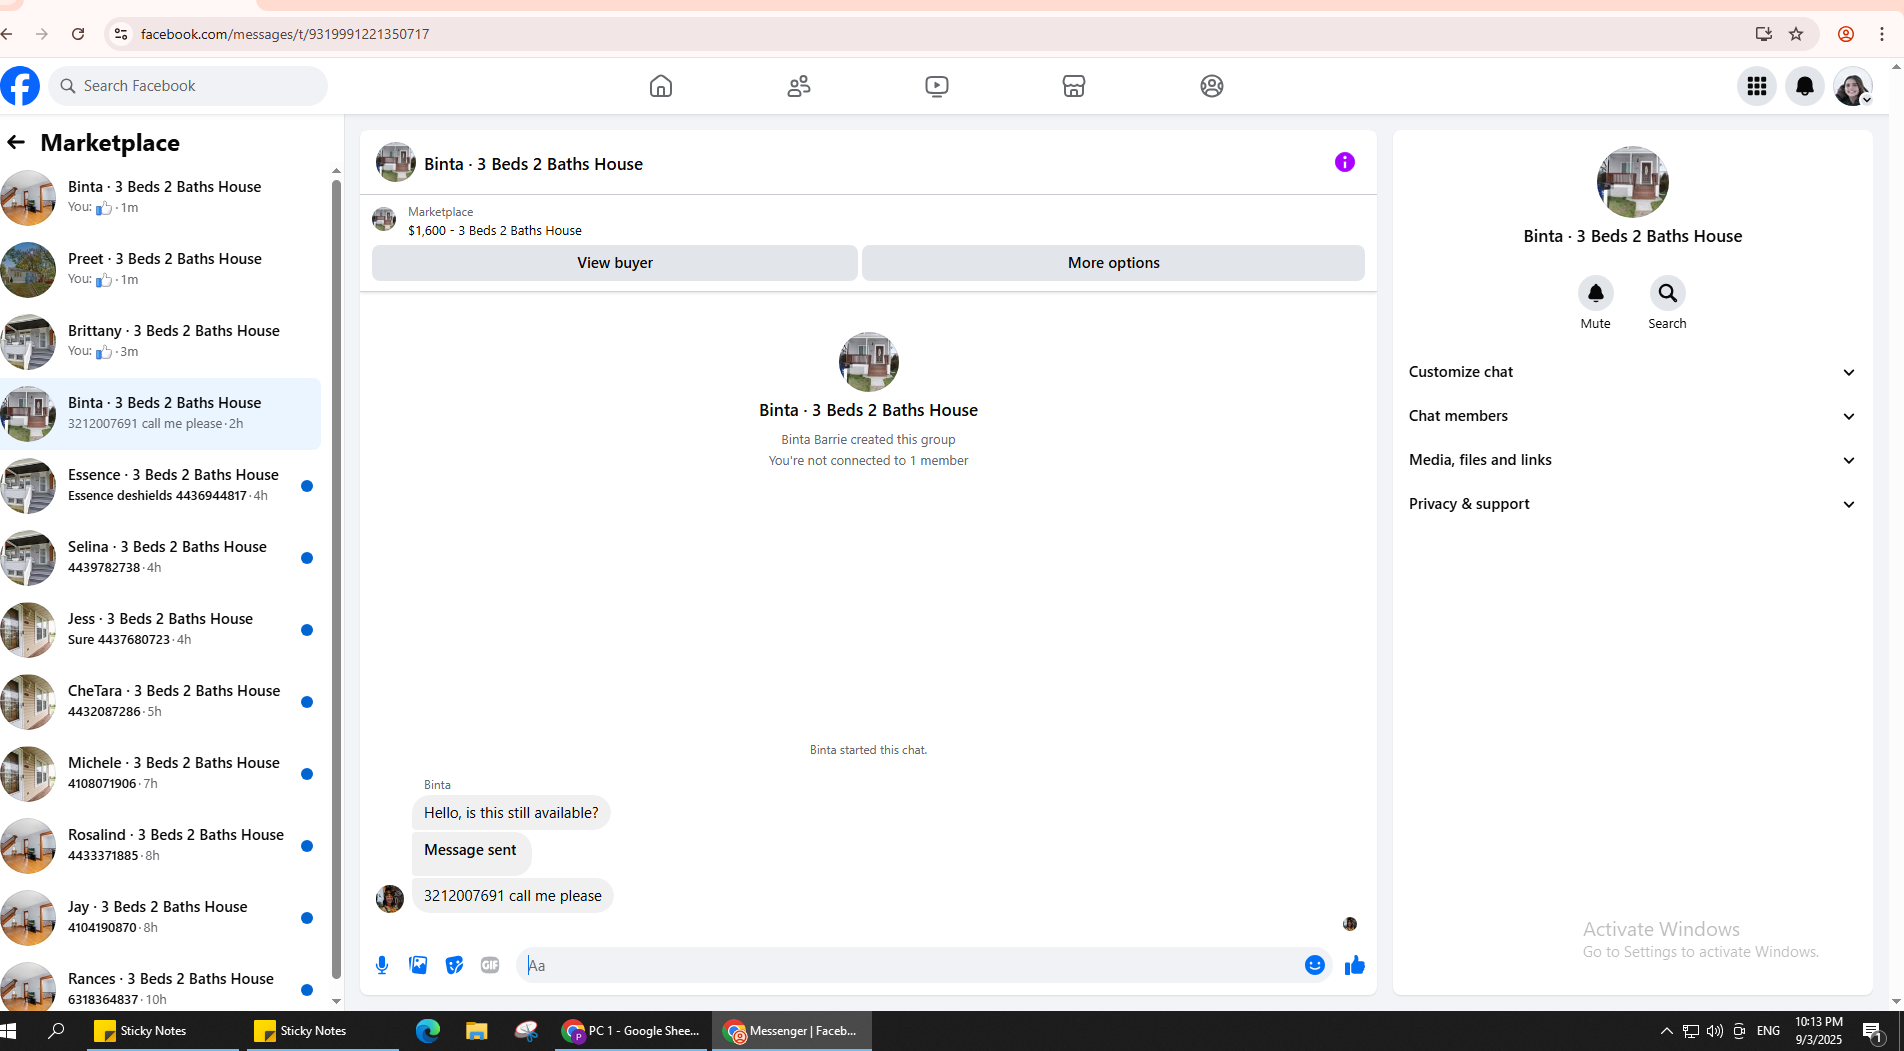
Task: Open Preet 3 Beds 2 Baths House chat
Action: coord(160,269)
